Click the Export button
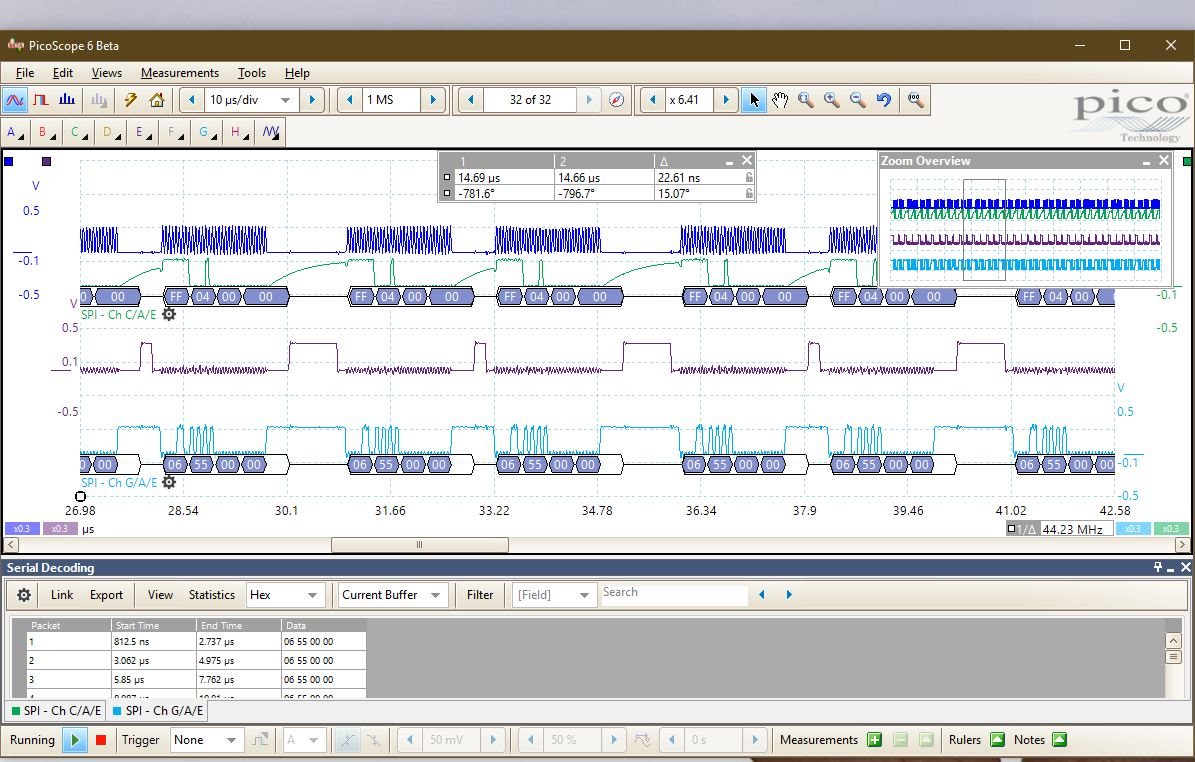The width and height of the screenshot is (1195, 762). (x=106, y=595)
